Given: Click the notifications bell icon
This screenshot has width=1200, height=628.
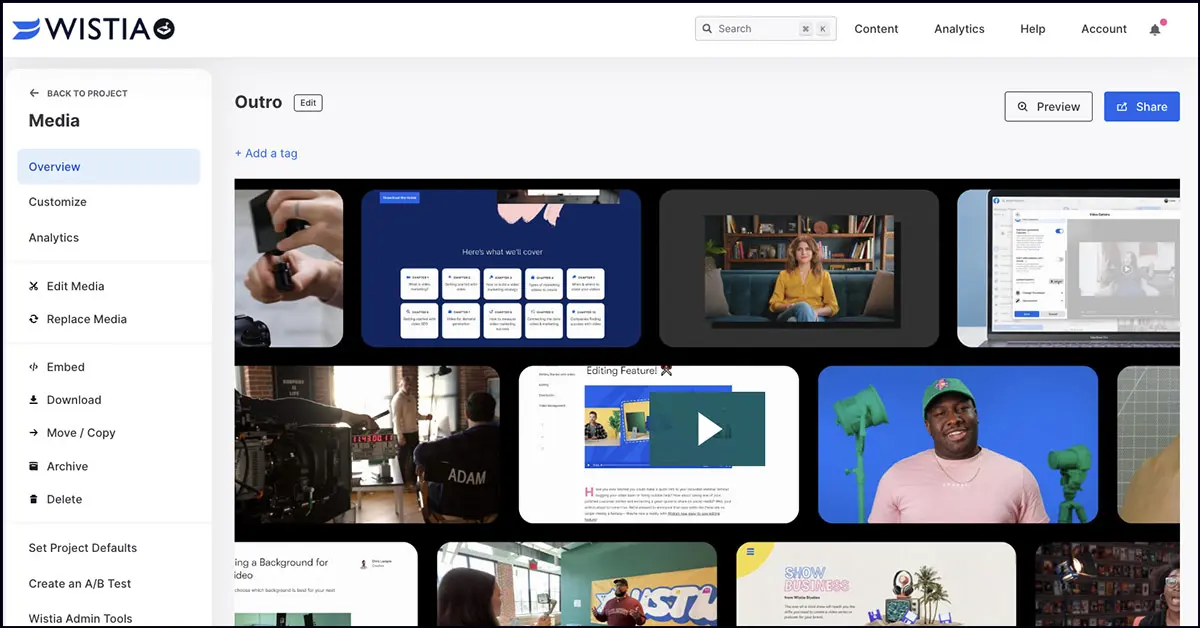Looking at the screenshot, I should pyautogui.click(x=1155, y=30).
